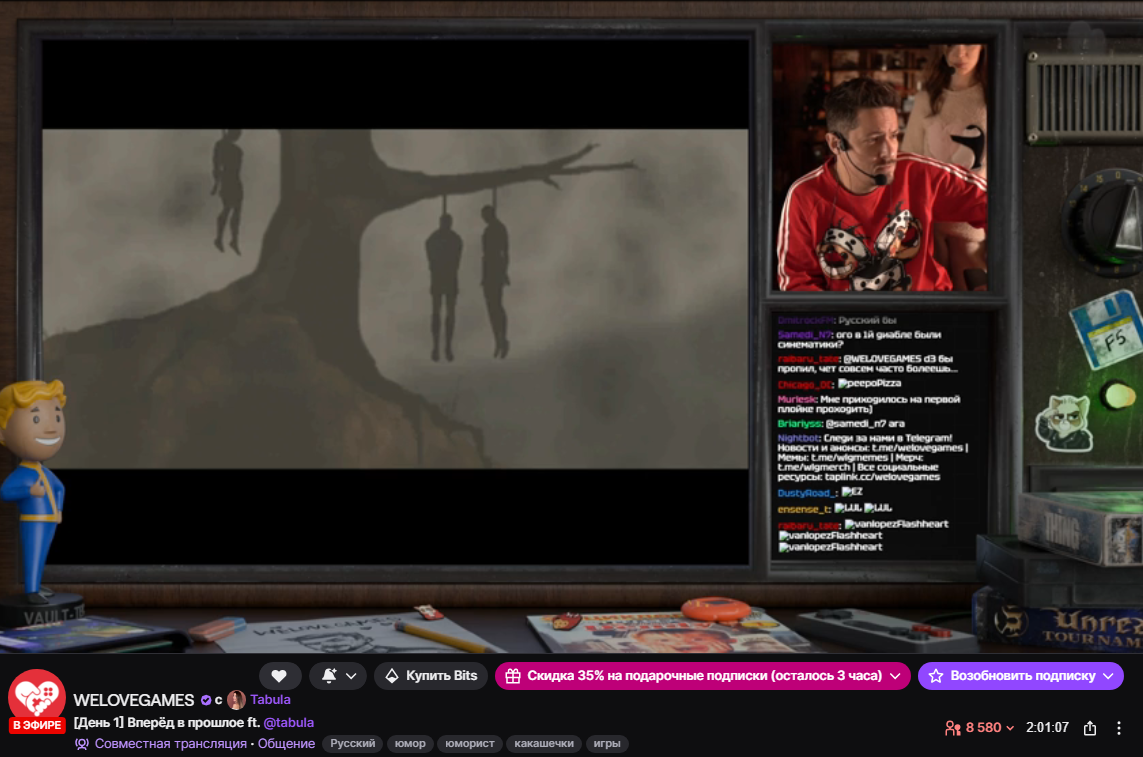Open the WELOVEGAMES channel avatar
The width and height of the screenshot is (1143, 757).
[37, 696]
